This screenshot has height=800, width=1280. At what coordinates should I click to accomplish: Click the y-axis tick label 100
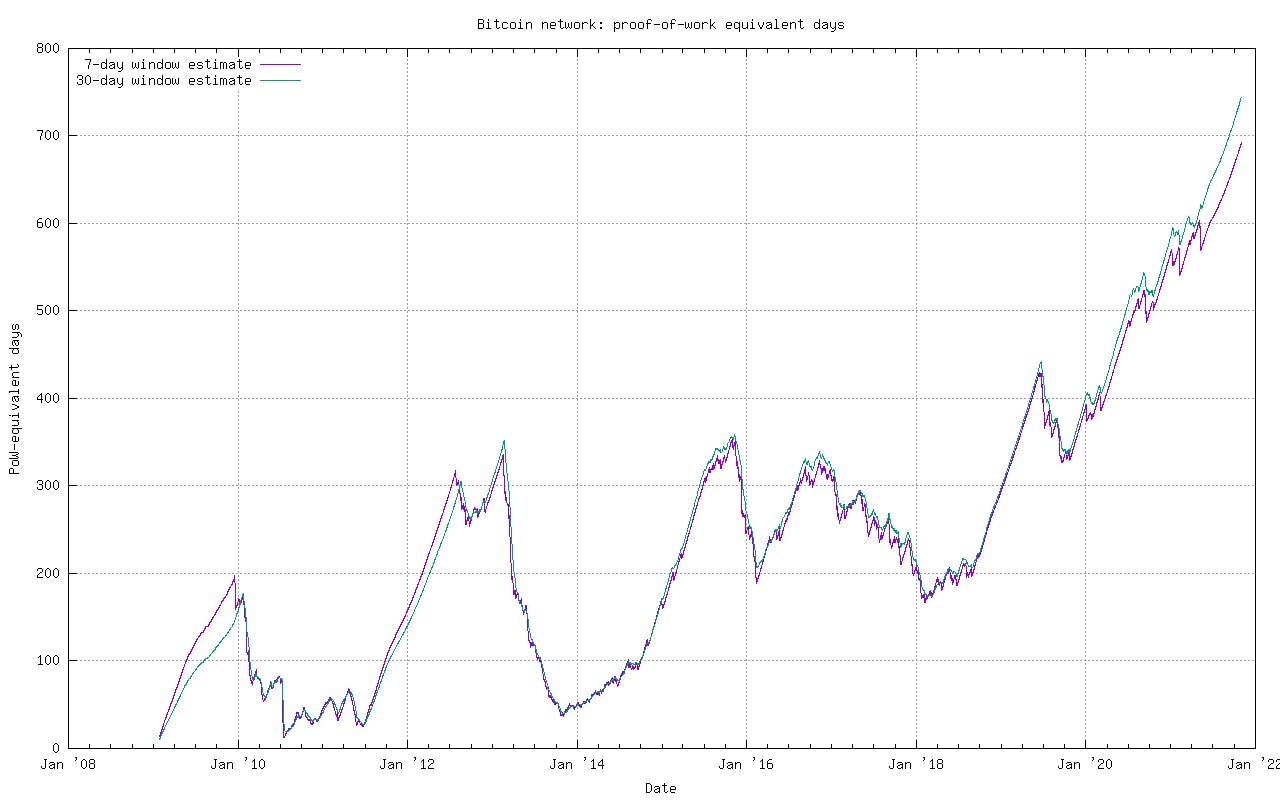48,660
